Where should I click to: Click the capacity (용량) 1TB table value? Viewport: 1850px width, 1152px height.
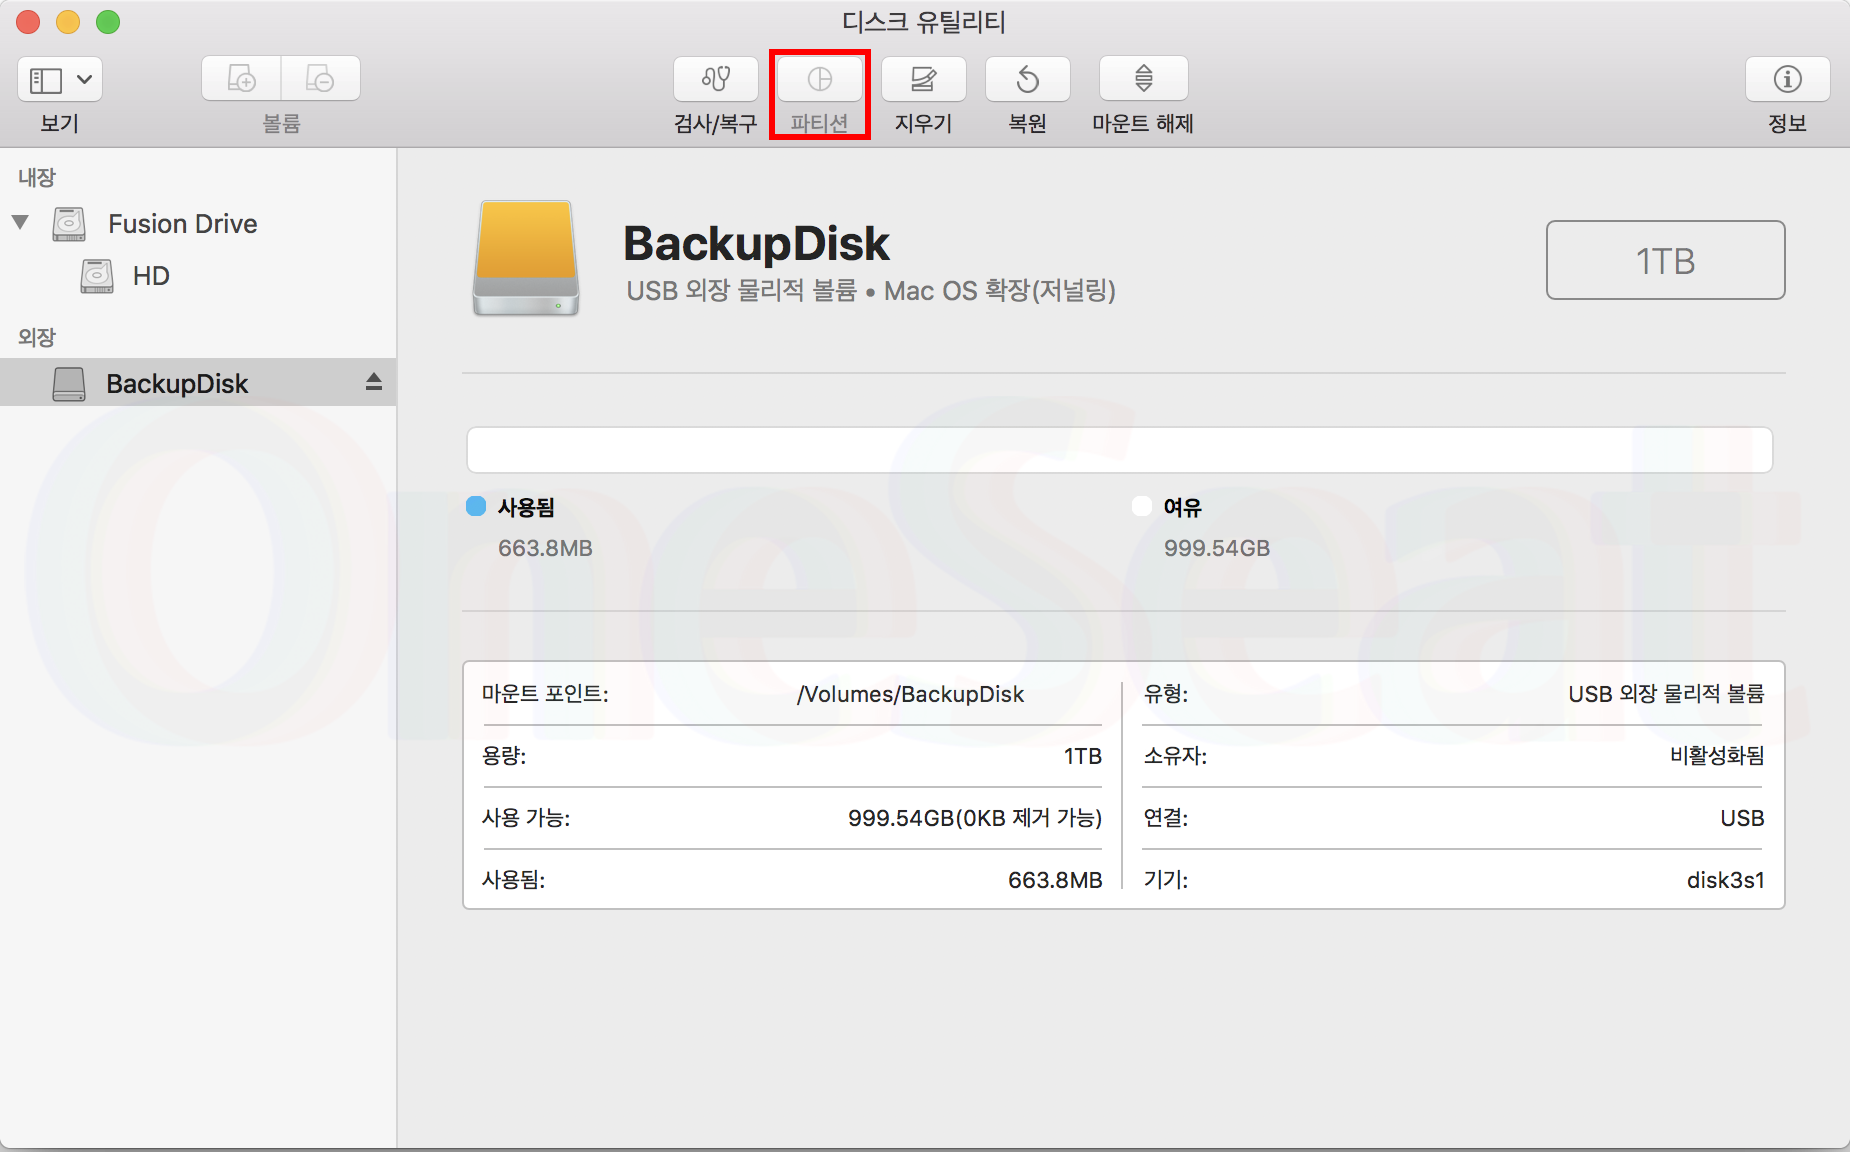click(x=1082, y=756)
